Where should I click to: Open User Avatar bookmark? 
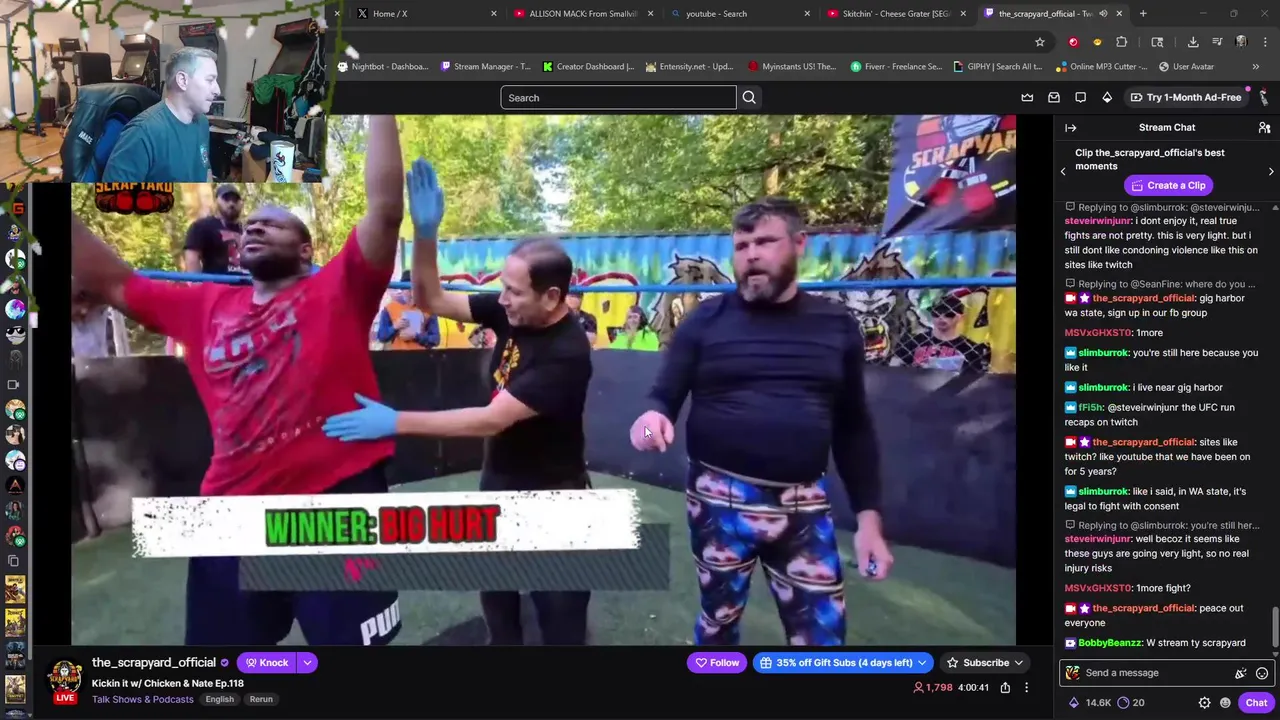point(1186,67)
